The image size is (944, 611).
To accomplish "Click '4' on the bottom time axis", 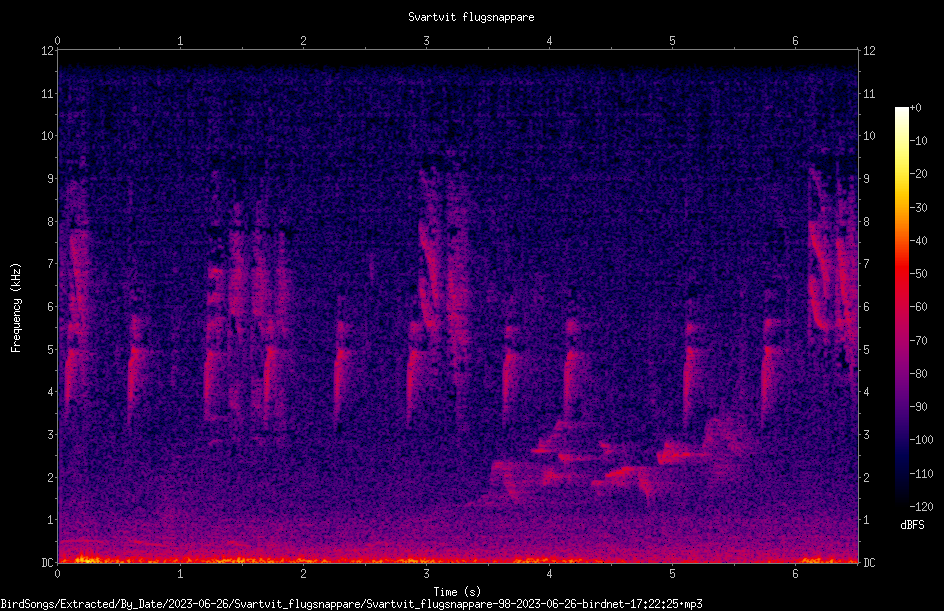I will 549,574.
